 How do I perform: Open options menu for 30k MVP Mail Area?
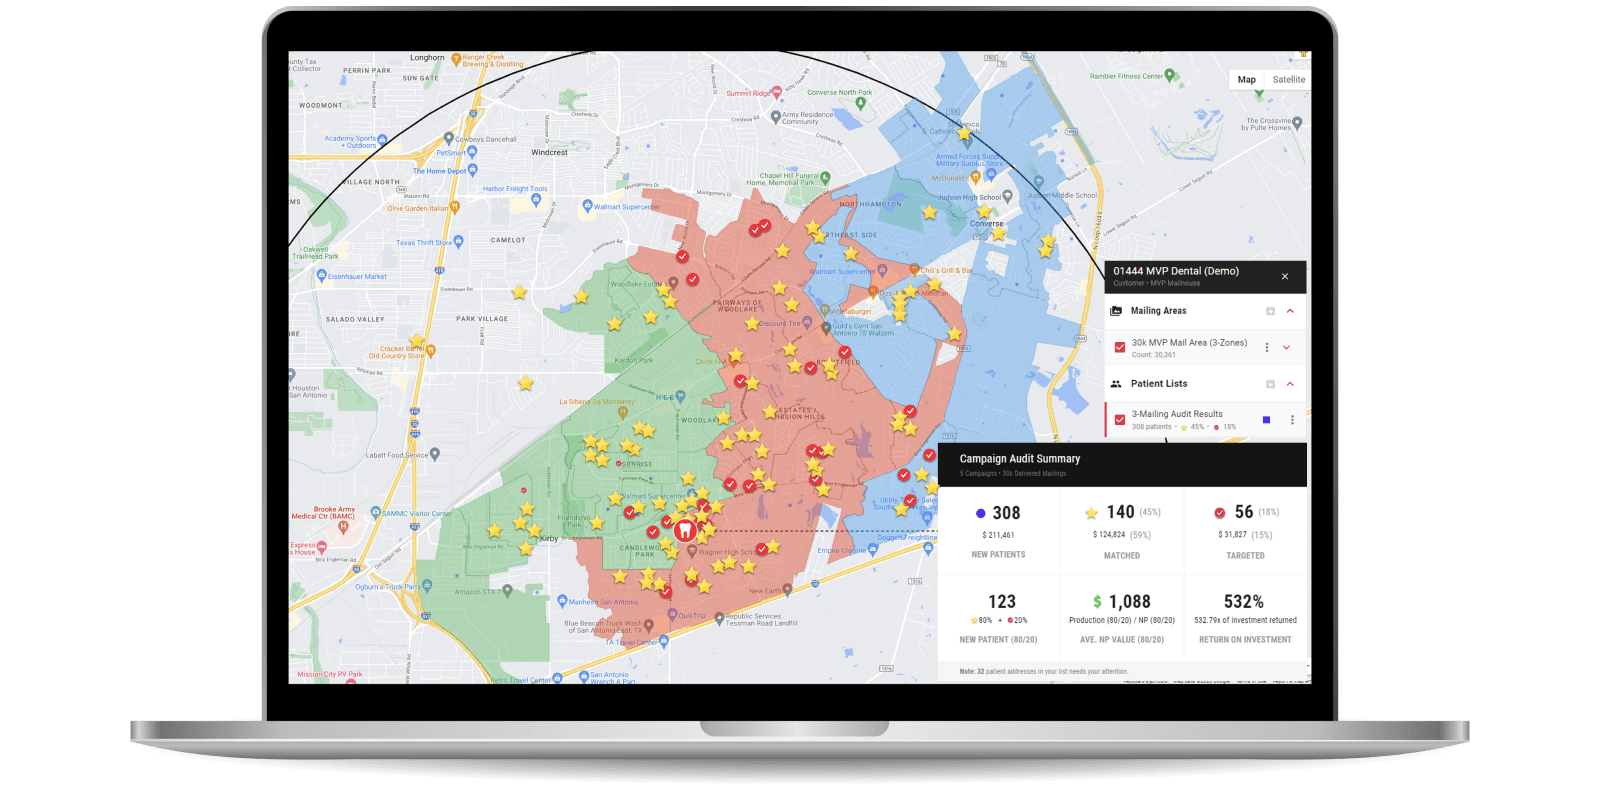point(1267,347)
